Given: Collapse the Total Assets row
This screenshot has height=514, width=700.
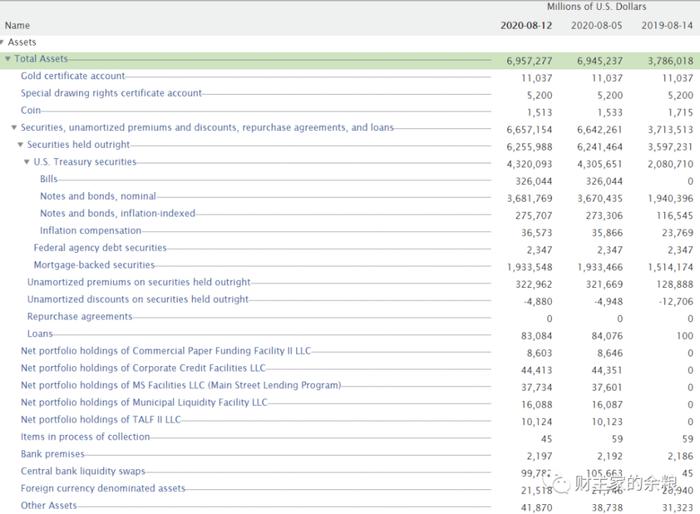Looking at the screenshot, I should coord(8,59).
